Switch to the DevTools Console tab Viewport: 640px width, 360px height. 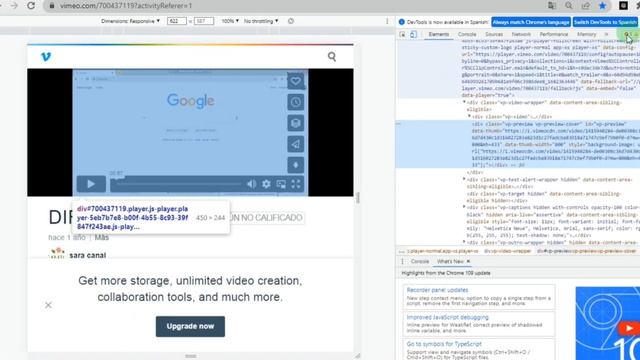click(x=467, y=34)
